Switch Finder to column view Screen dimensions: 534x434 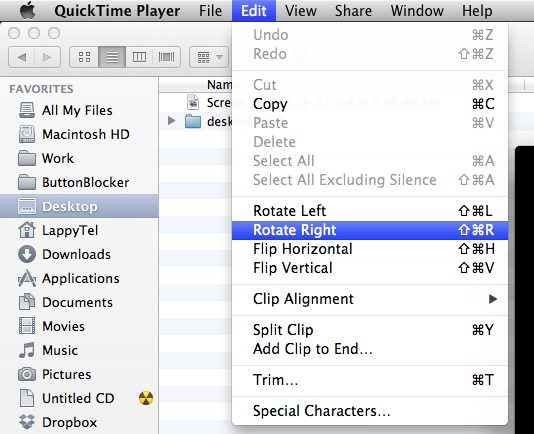(139, 57)
